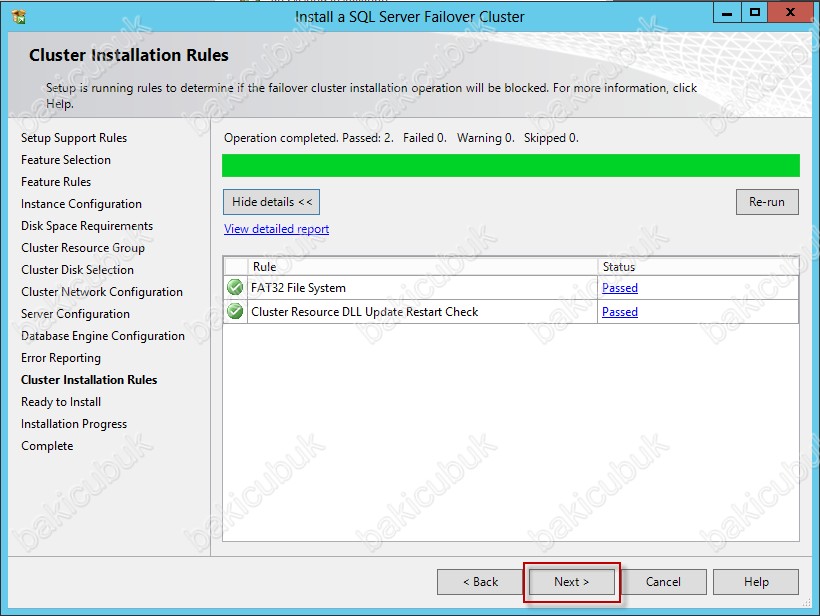
Task: Click the Re-run button
Action: [767, 202]
